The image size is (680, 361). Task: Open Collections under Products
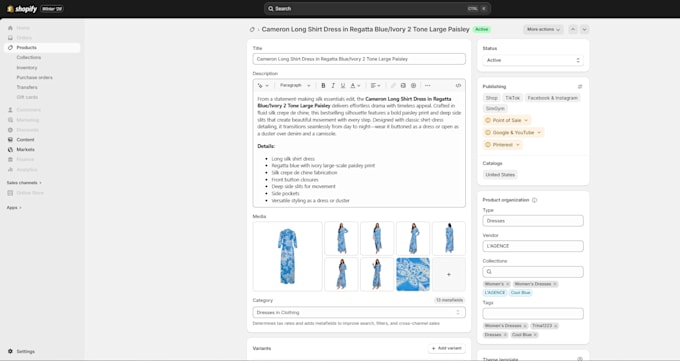click(x=29, y=57)
